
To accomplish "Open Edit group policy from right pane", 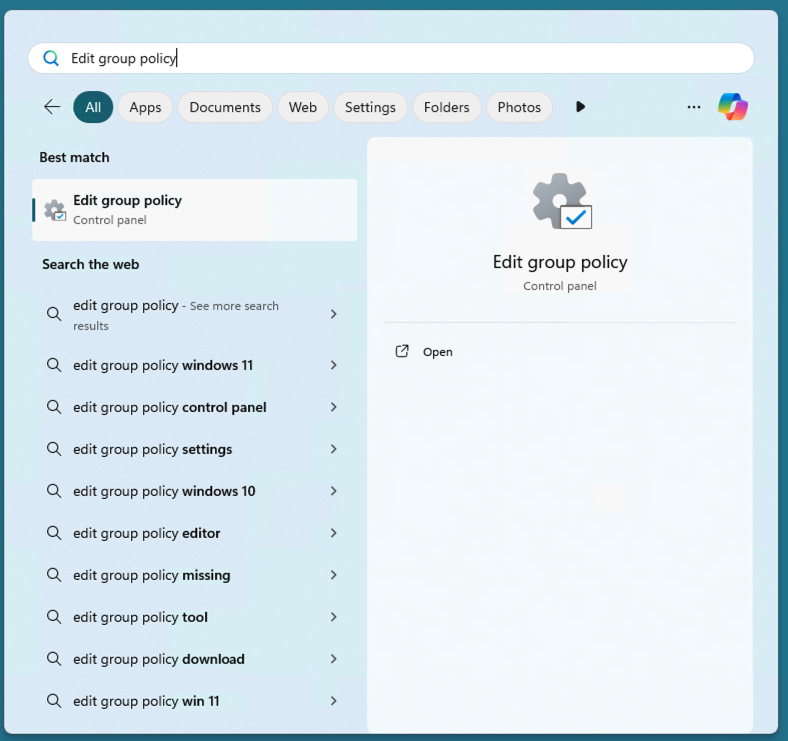I will click(437, 352).
